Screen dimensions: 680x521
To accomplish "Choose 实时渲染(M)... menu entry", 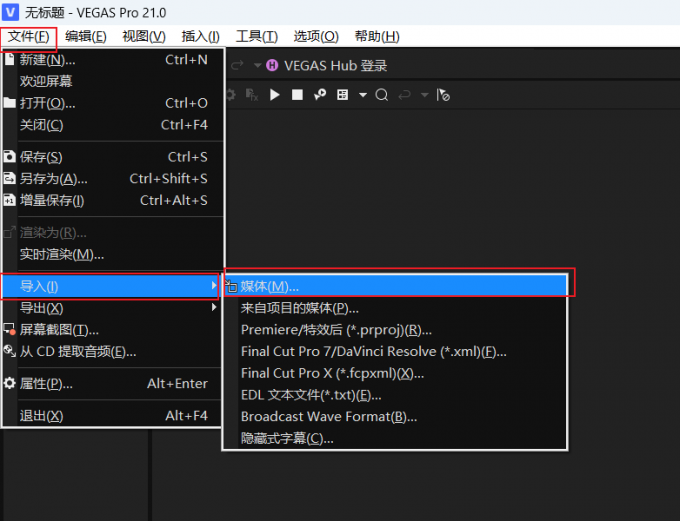I will [x=113, y=255].
